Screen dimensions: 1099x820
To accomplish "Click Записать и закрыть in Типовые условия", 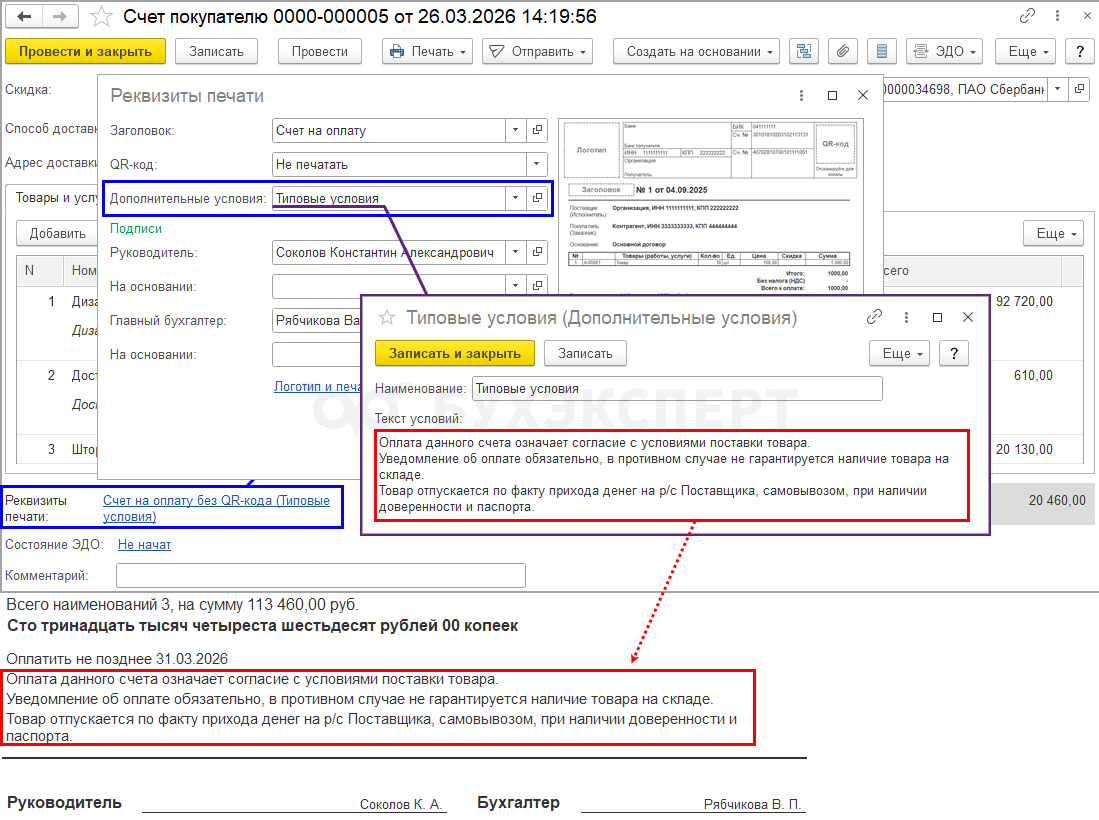I will pyautogui.click(x=455, y=353).
